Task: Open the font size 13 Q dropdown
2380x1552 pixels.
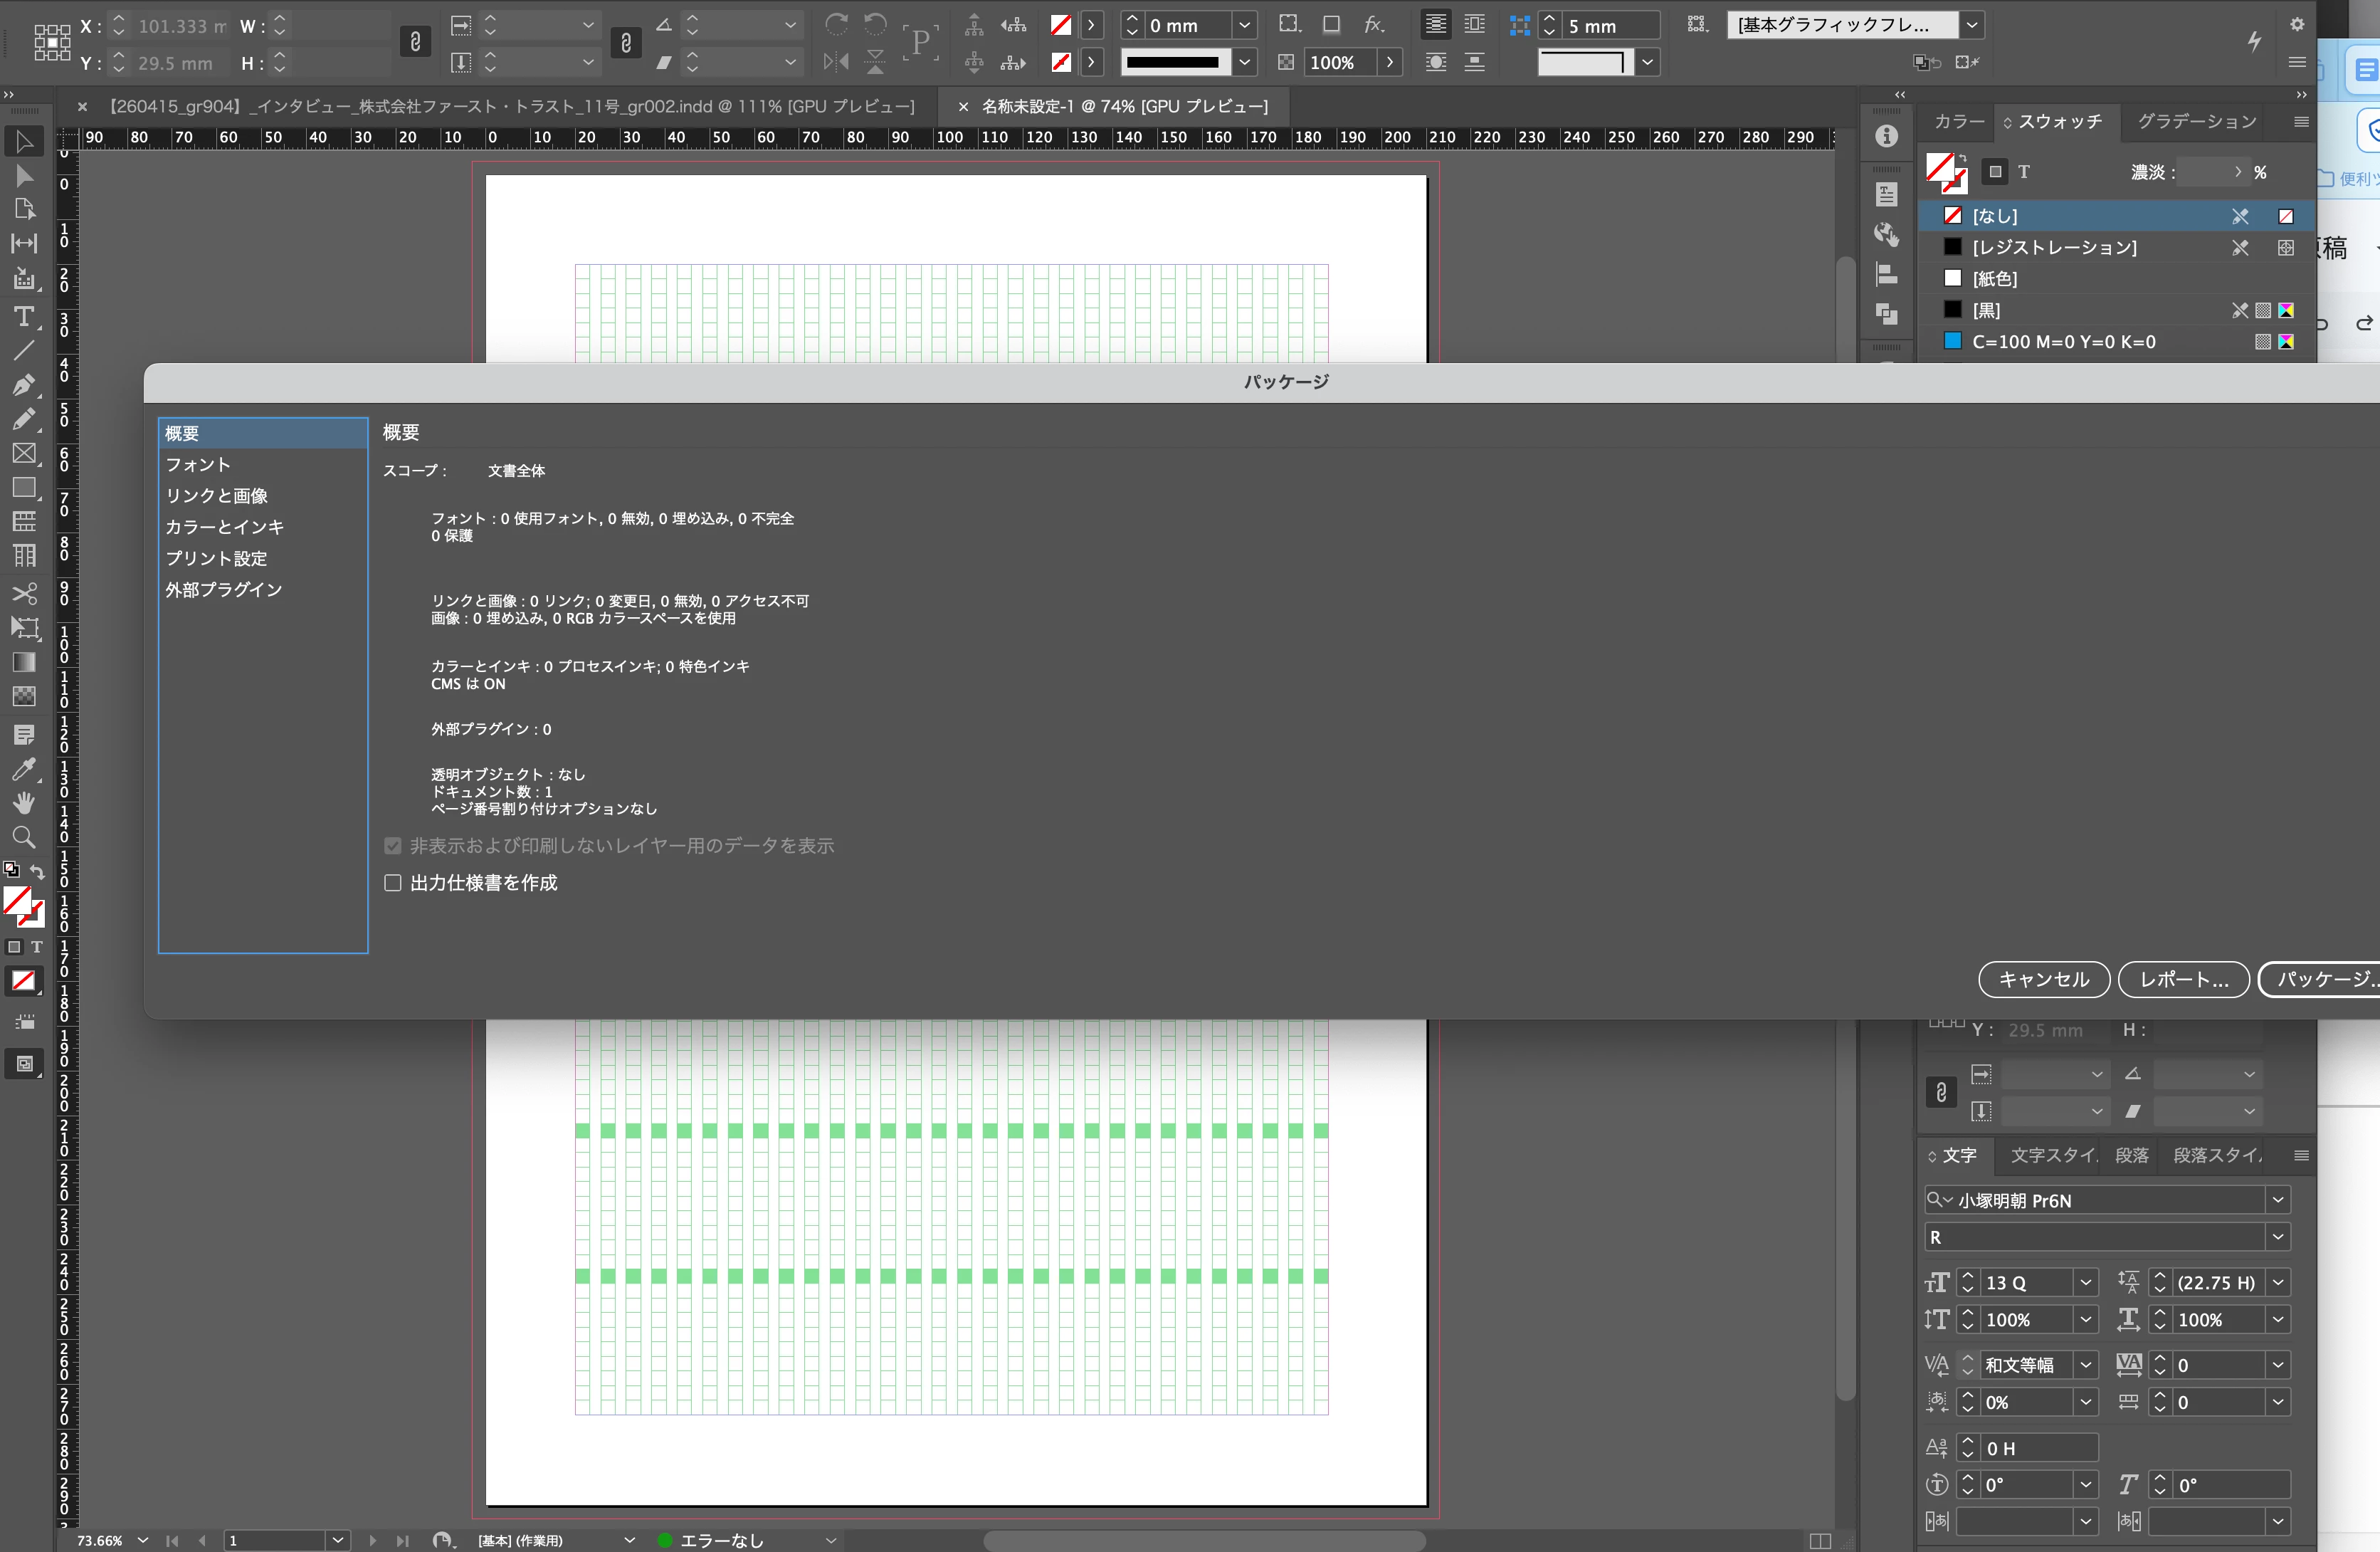Action: coord(2085,1282)
